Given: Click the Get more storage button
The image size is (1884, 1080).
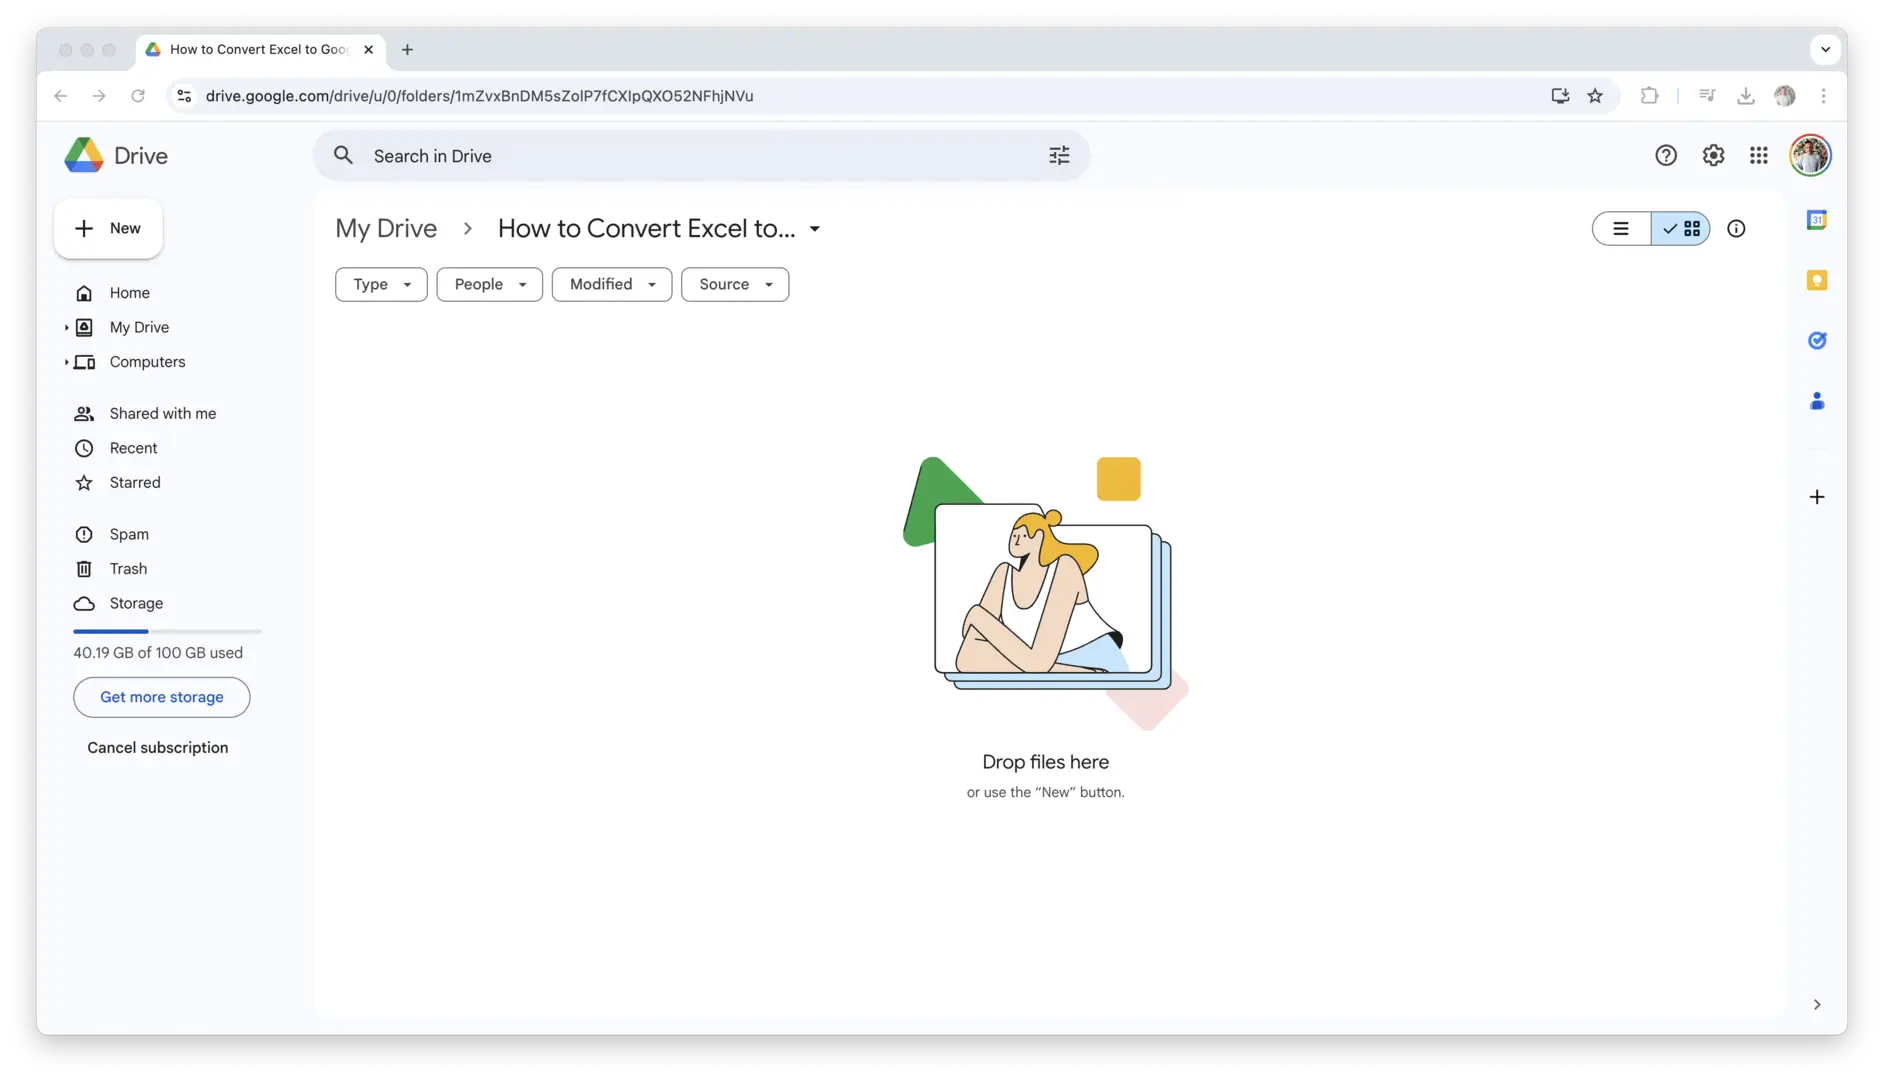Looking at the screenshot, I should (161, 698).
